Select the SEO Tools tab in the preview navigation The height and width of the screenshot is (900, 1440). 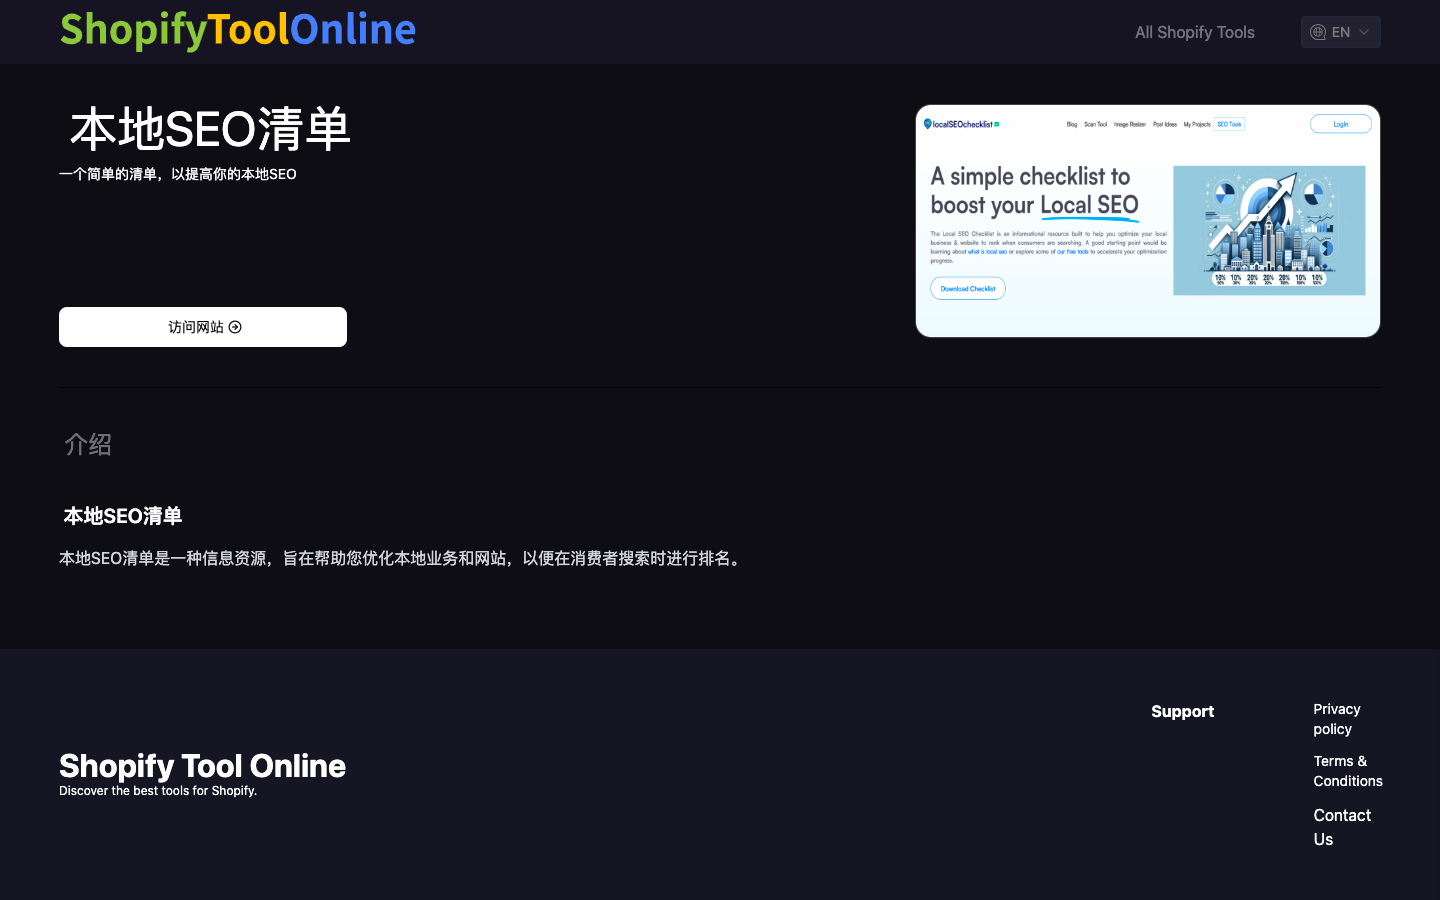pos(1230,124)
